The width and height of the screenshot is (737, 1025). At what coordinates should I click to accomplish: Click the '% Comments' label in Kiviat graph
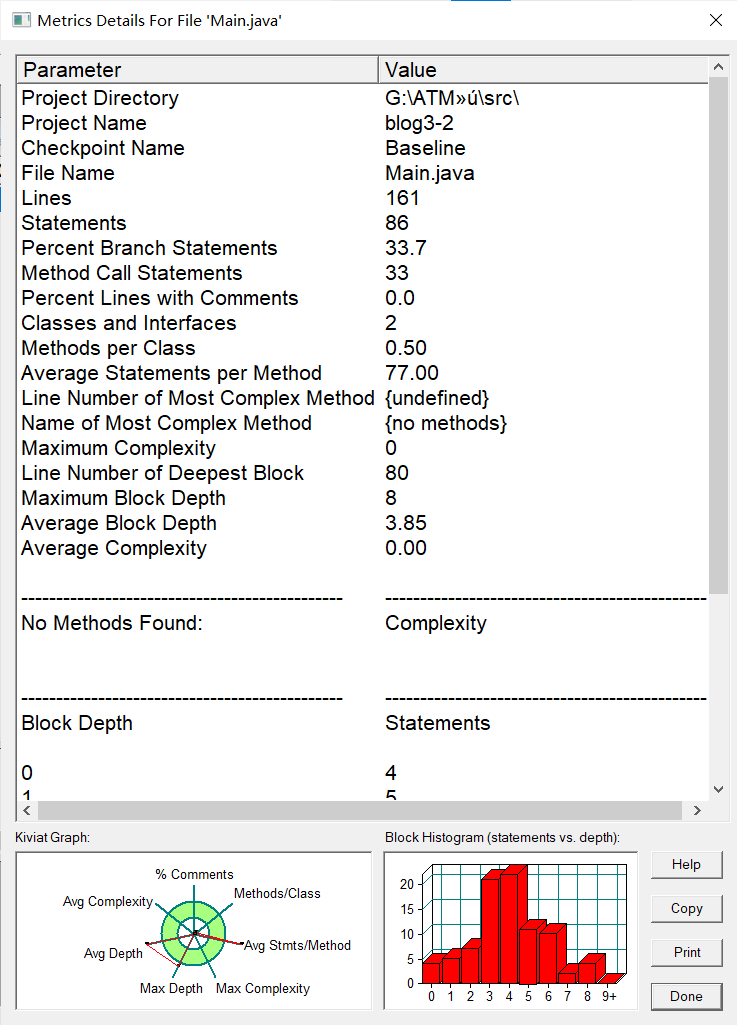(194, 874)
